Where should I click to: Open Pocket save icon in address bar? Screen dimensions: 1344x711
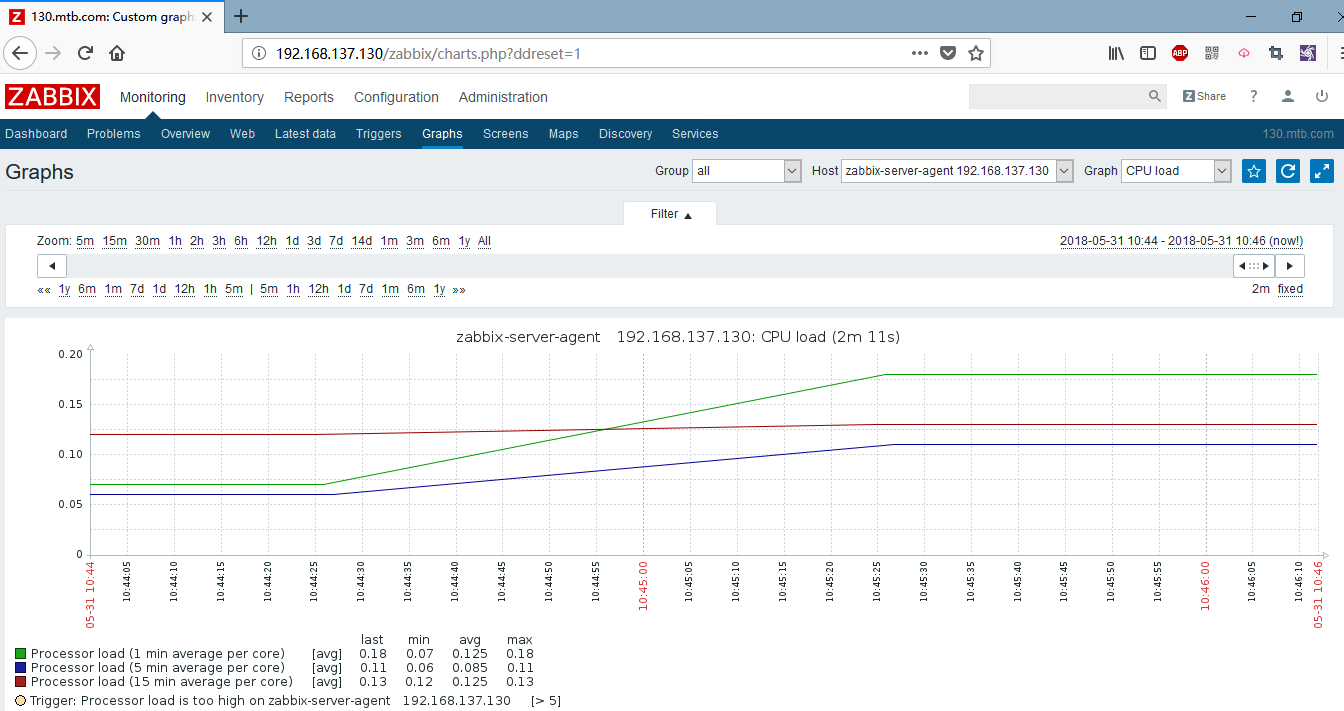[x=948, y=53]
